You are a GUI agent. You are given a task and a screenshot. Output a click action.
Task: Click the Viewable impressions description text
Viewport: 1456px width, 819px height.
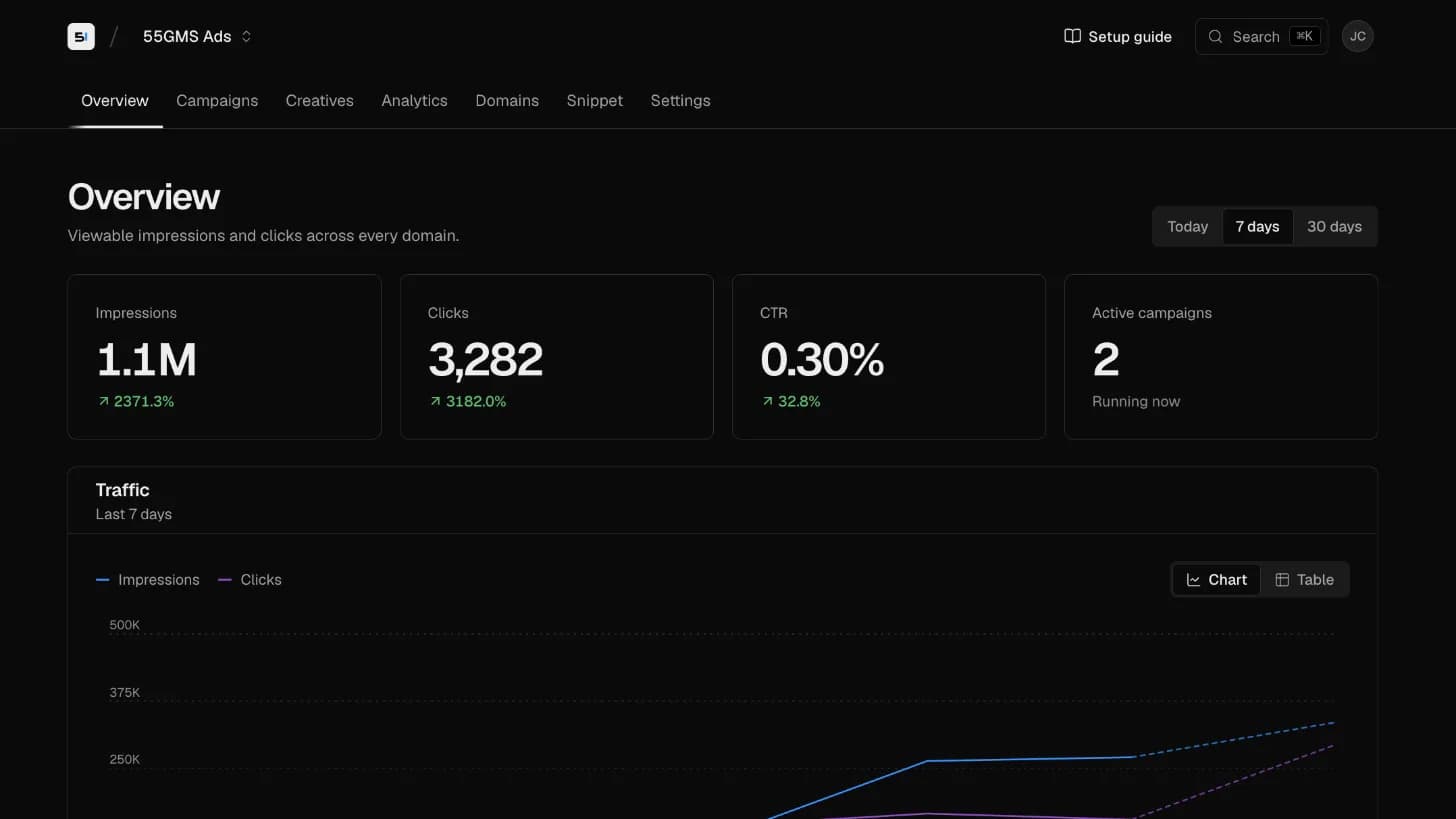[x=263, y=236]
